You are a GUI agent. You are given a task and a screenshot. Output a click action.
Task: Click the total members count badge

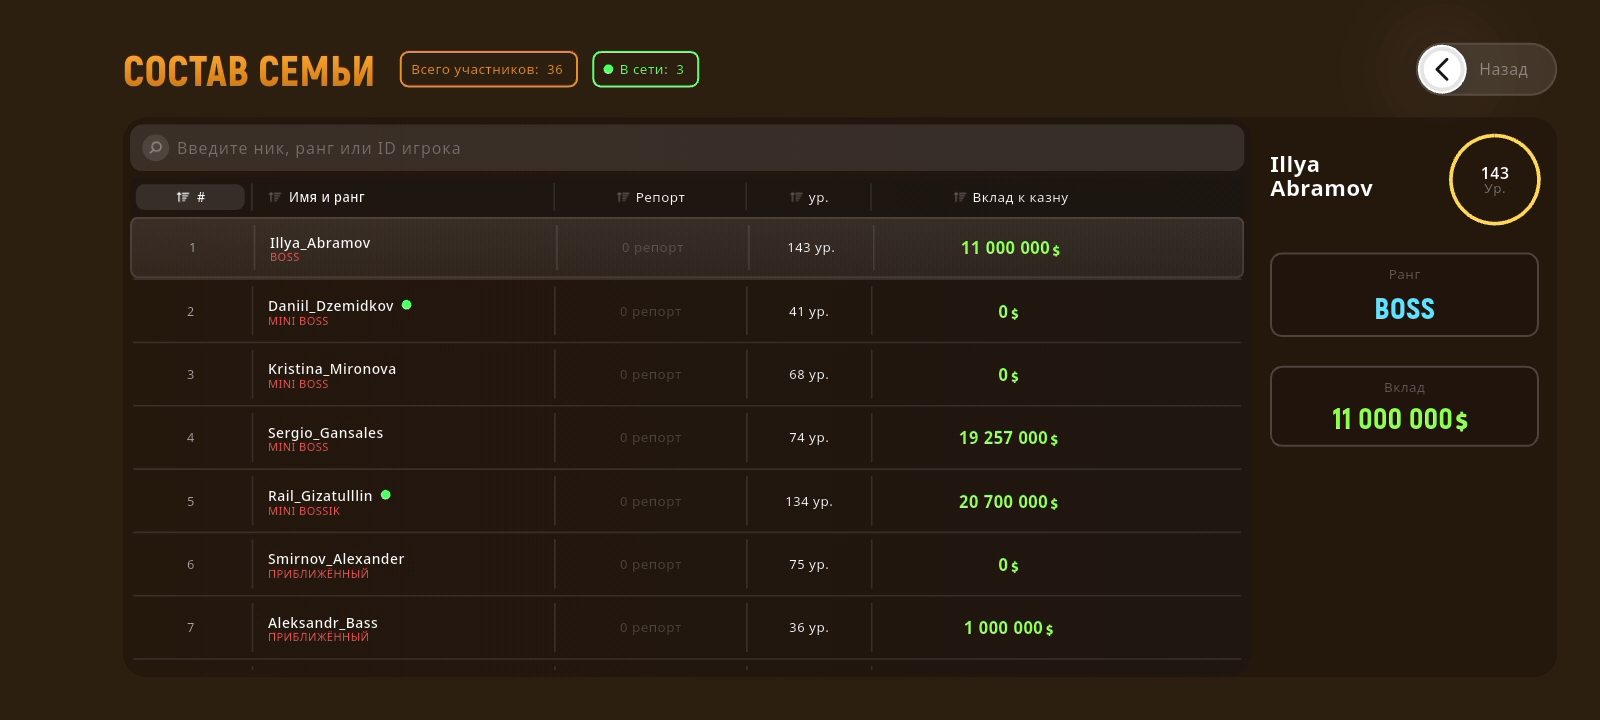pos(488,69)
